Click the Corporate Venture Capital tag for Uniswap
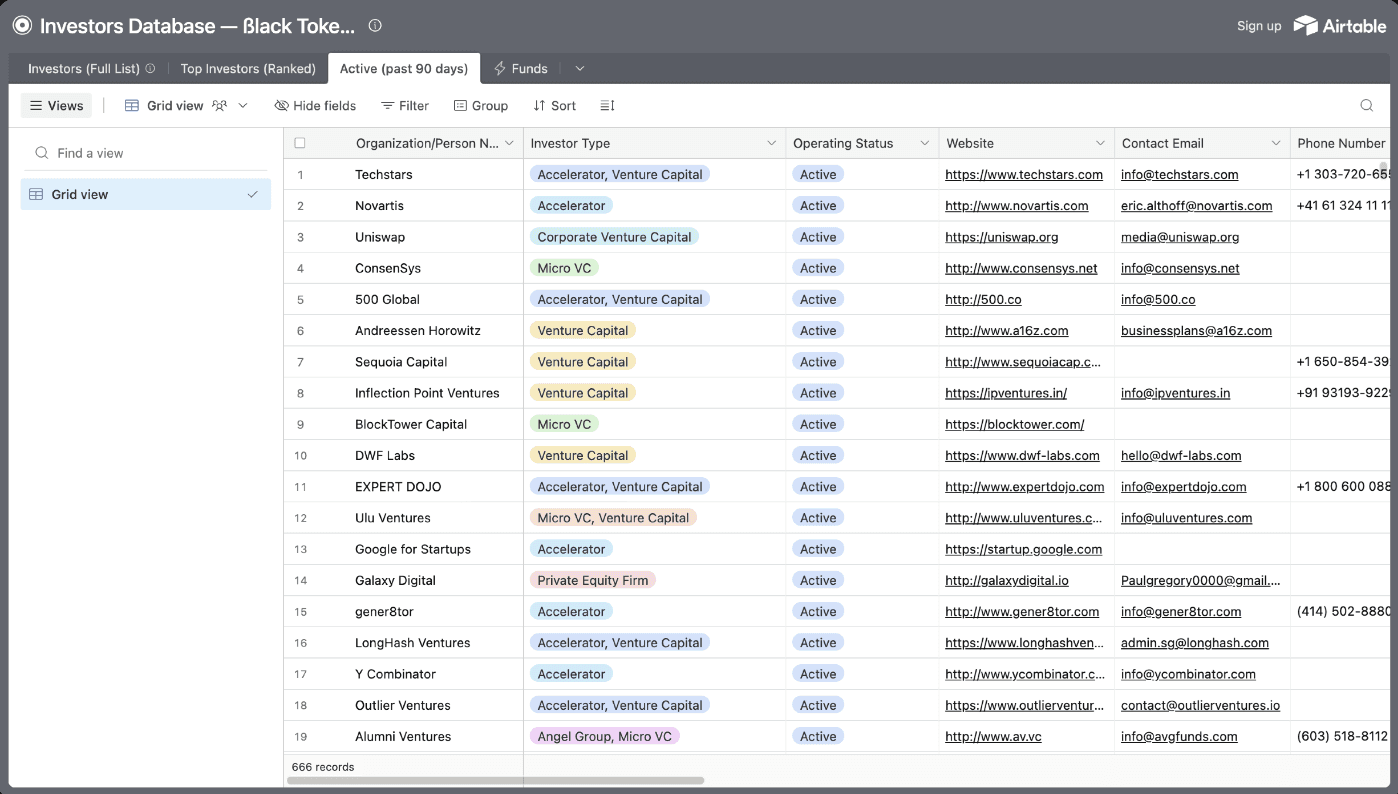1398x794 pixels. click(614, 237)
